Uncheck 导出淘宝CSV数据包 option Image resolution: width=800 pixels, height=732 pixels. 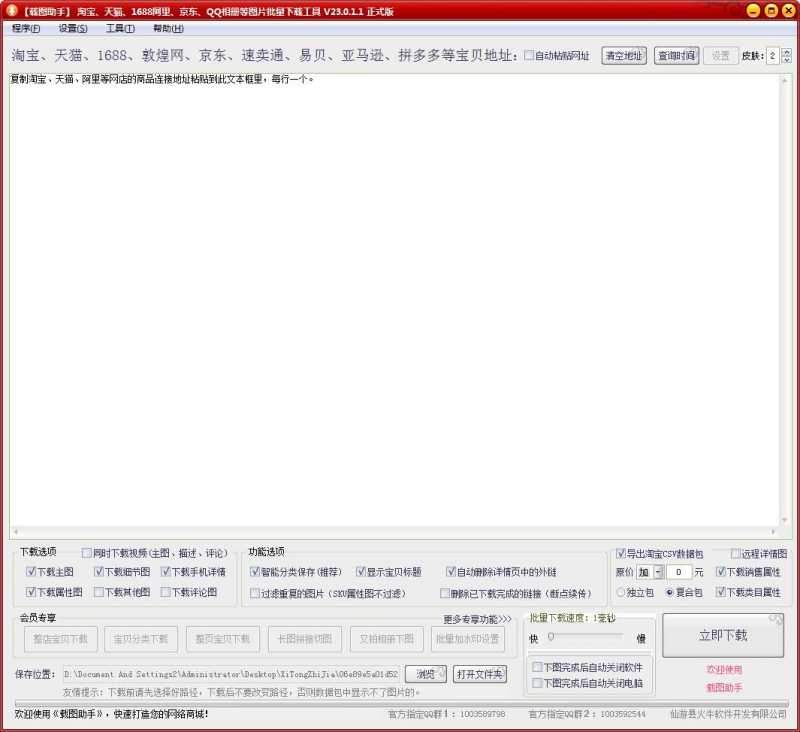621,553
